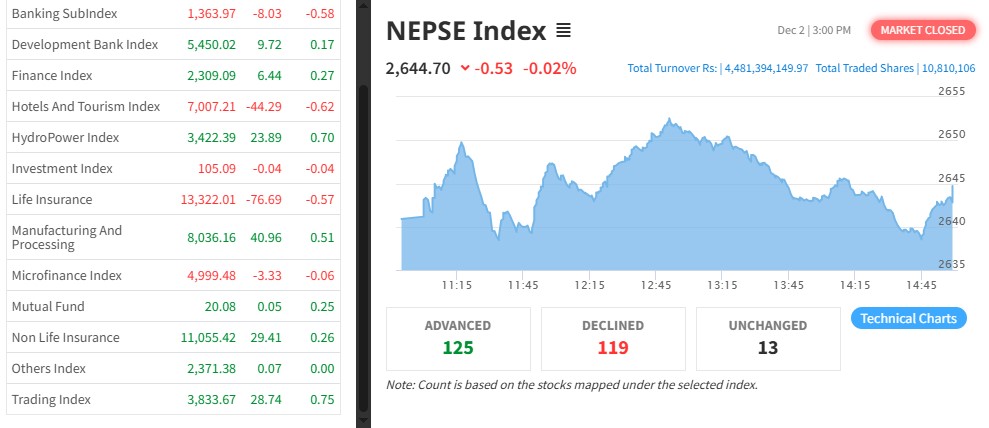
Task: Select Development Bank Index
Action: (x=85, y=44)
